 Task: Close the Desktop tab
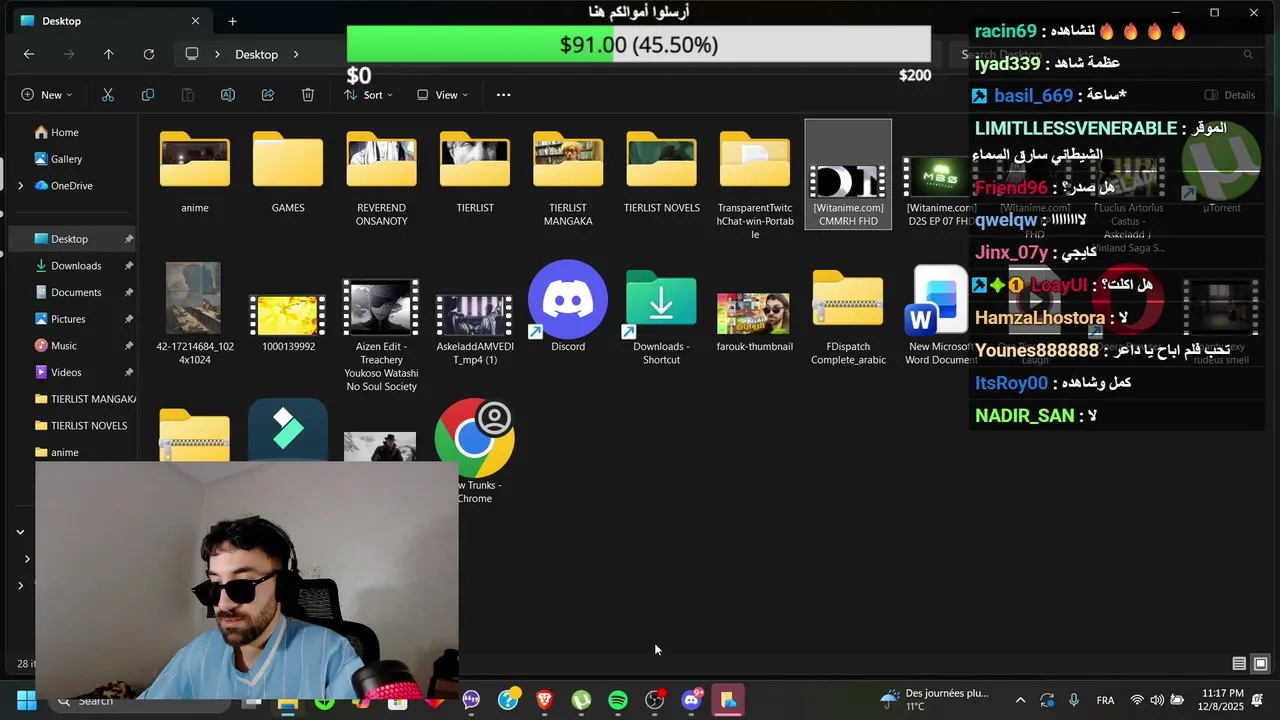click(195, 21)
